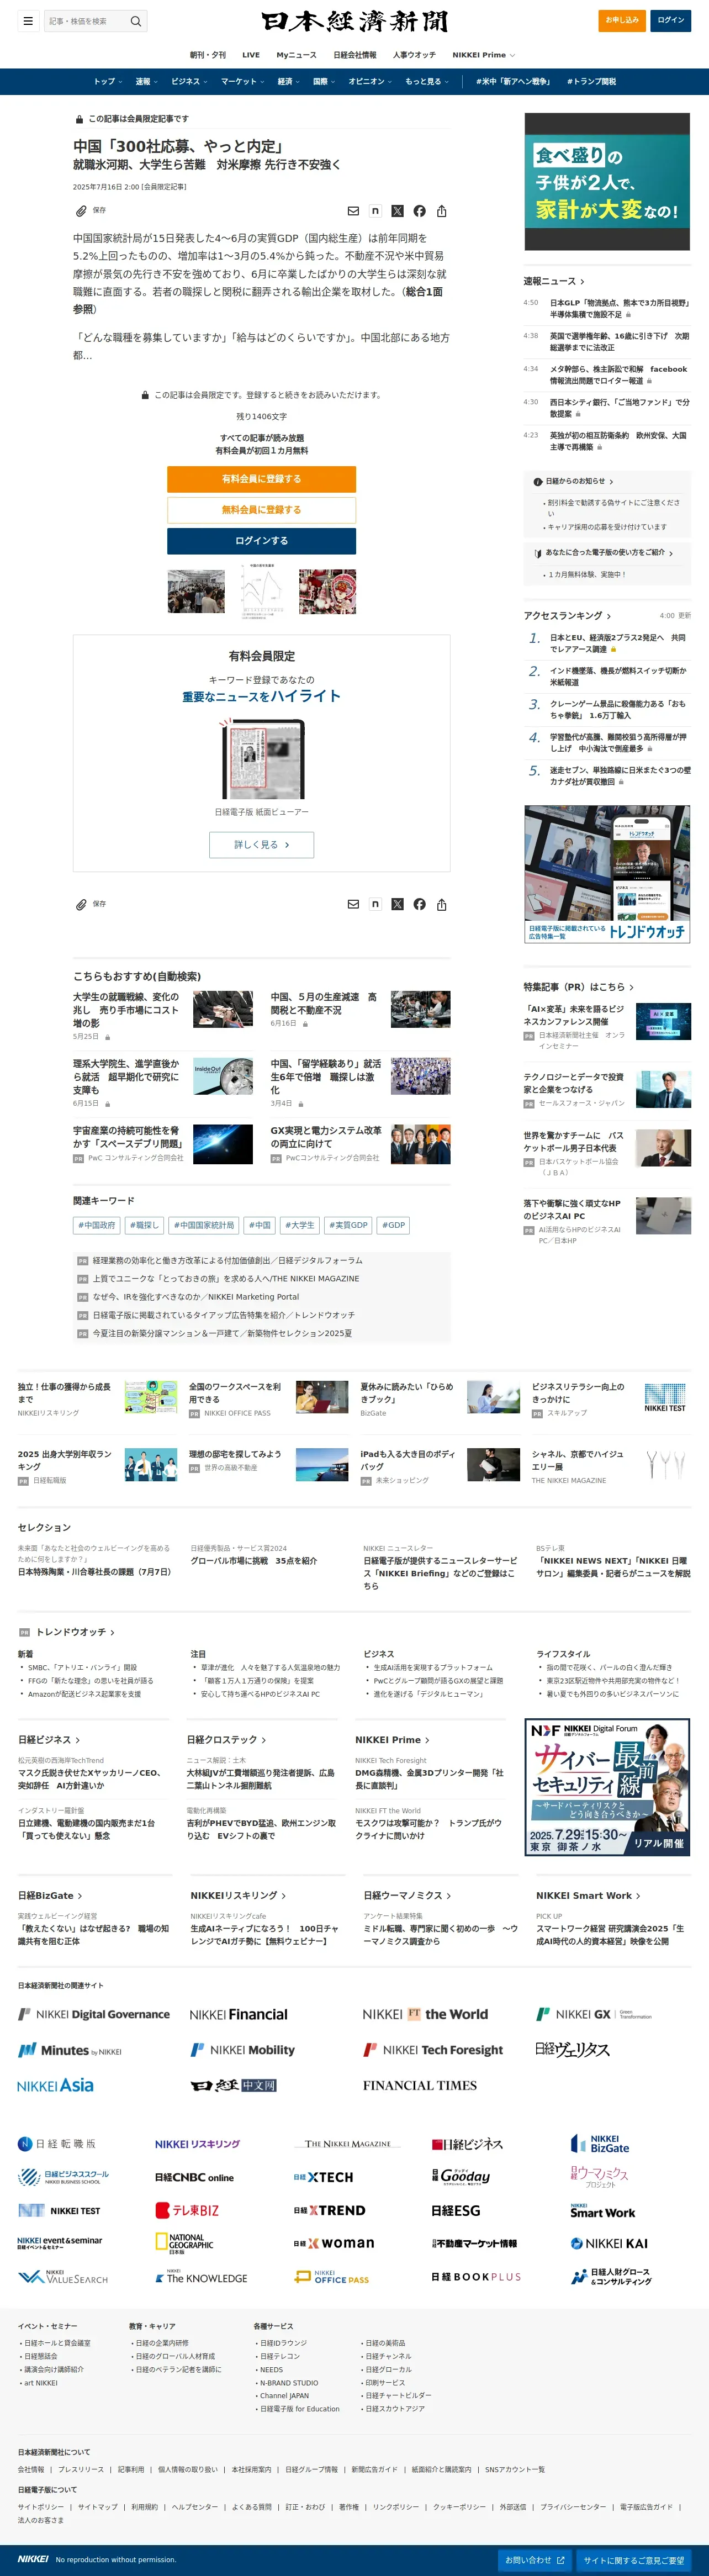This screenshot has width=709, height=2576.
Task: Share to note using icon under the headline
Action: point(375,211)
